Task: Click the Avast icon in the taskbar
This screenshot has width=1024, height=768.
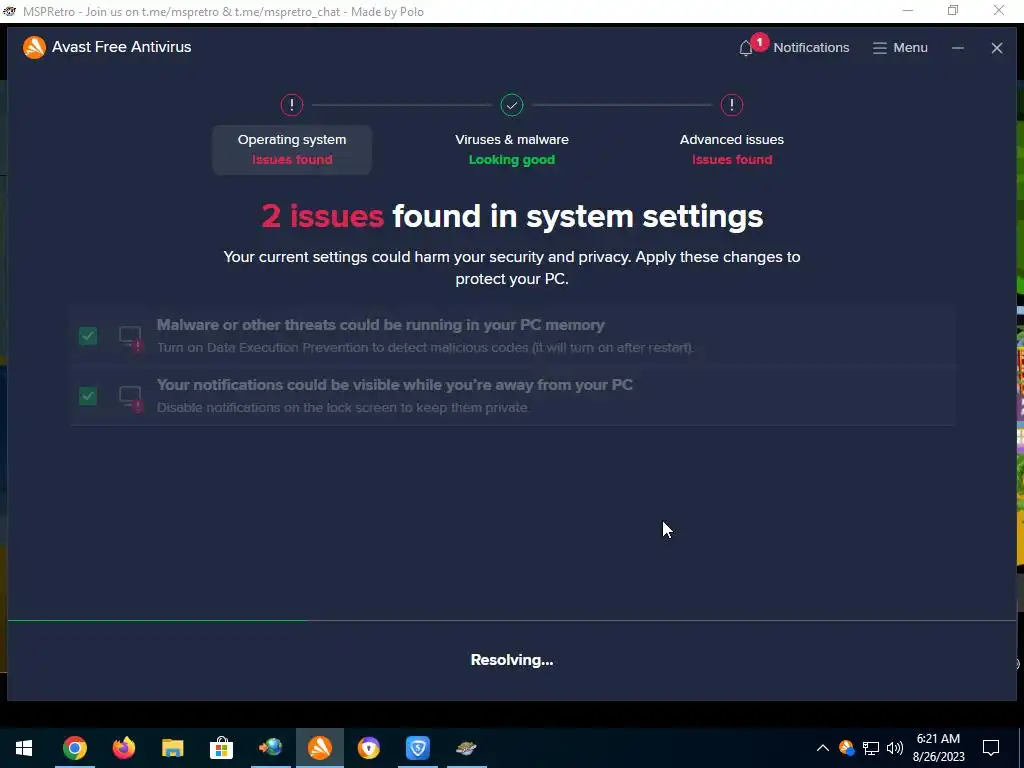Action: 319,748
